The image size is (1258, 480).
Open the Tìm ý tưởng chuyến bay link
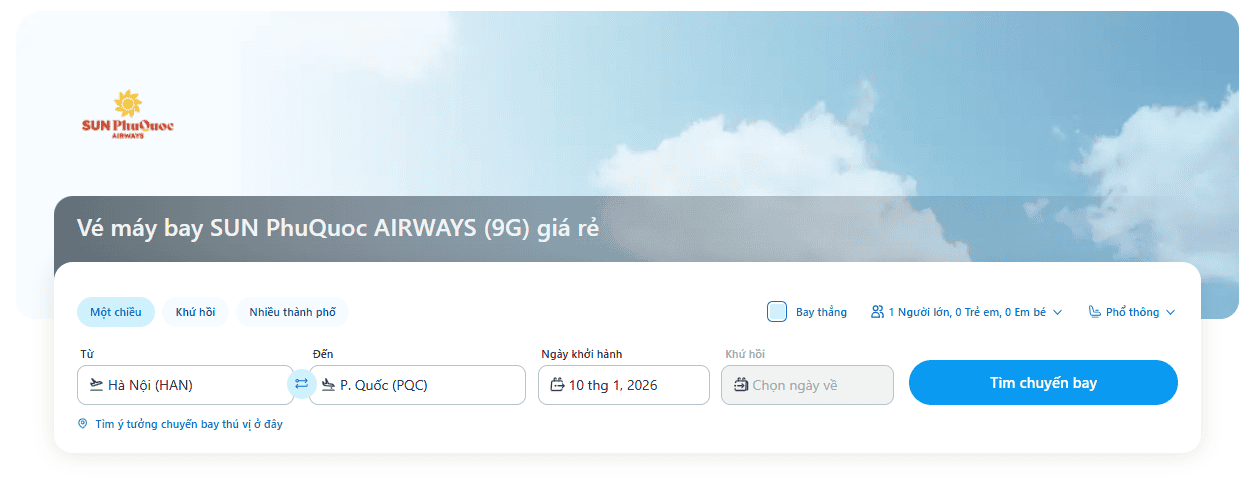click(188, 424)
